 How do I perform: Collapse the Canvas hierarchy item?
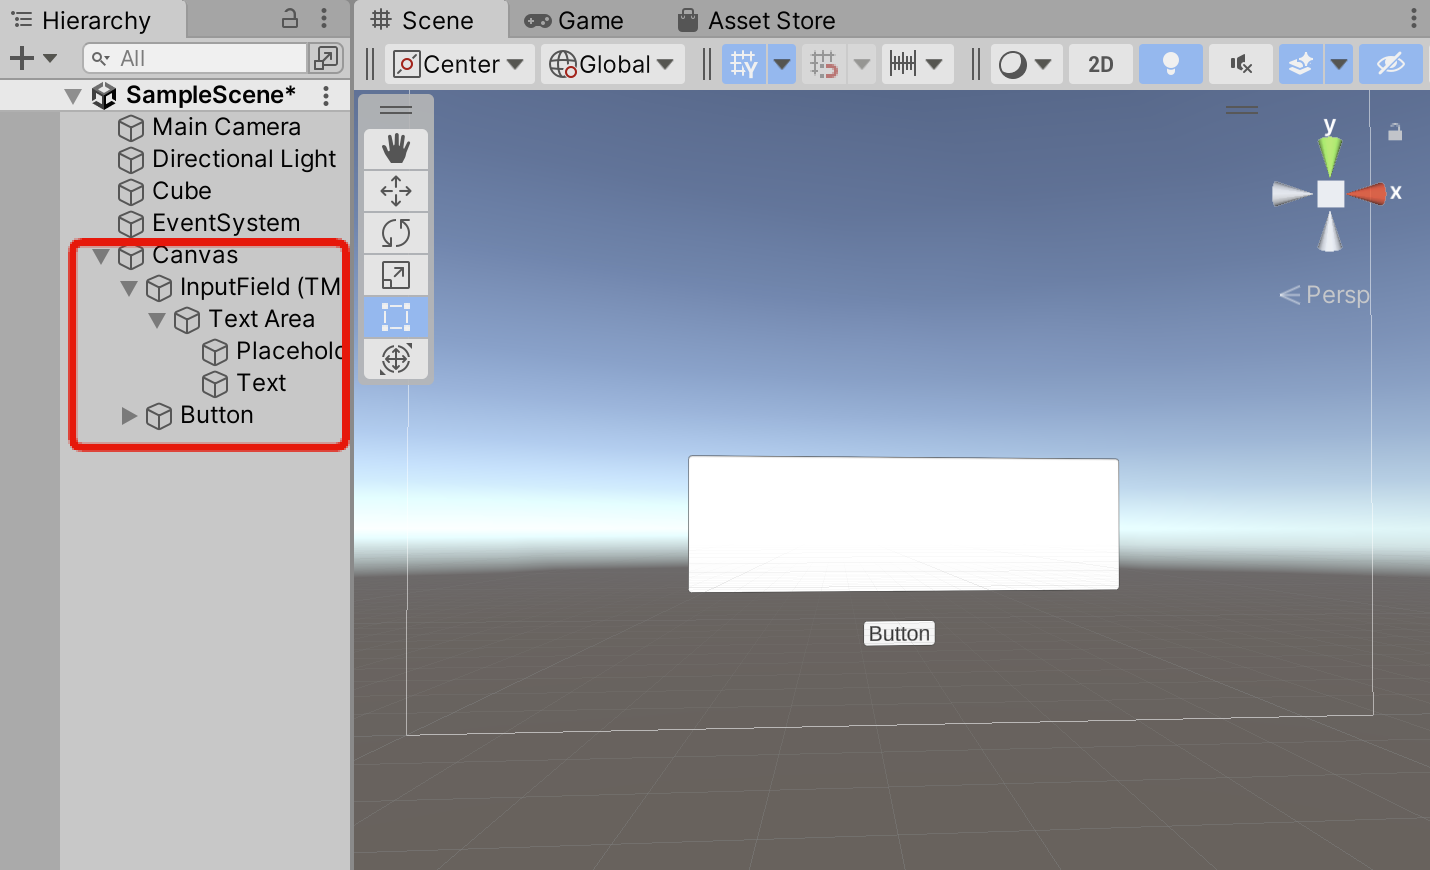click(x=100, y=255)
